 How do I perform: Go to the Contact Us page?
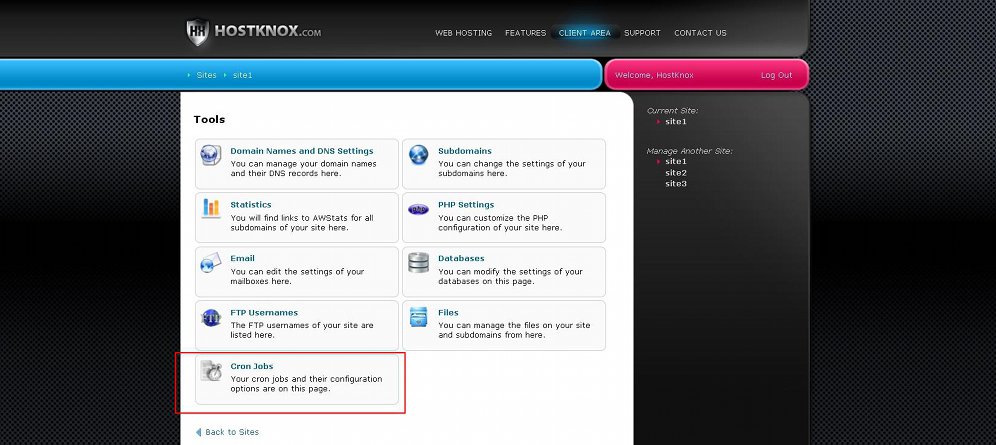(x=700, y=33)
